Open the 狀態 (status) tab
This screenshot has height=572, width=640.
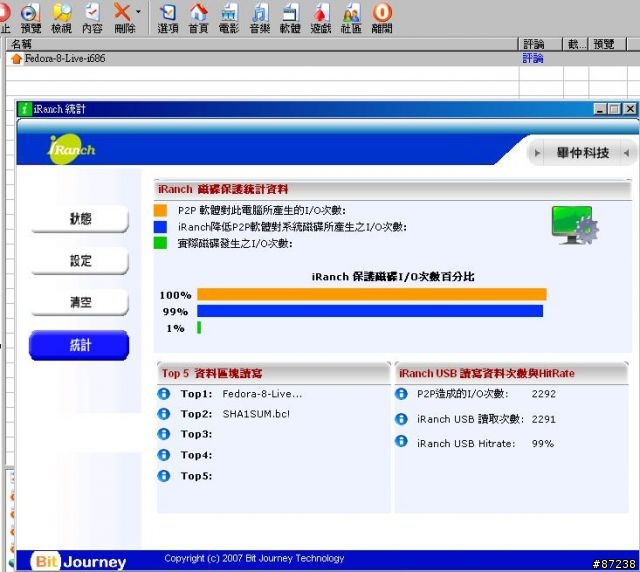[80, 219]
